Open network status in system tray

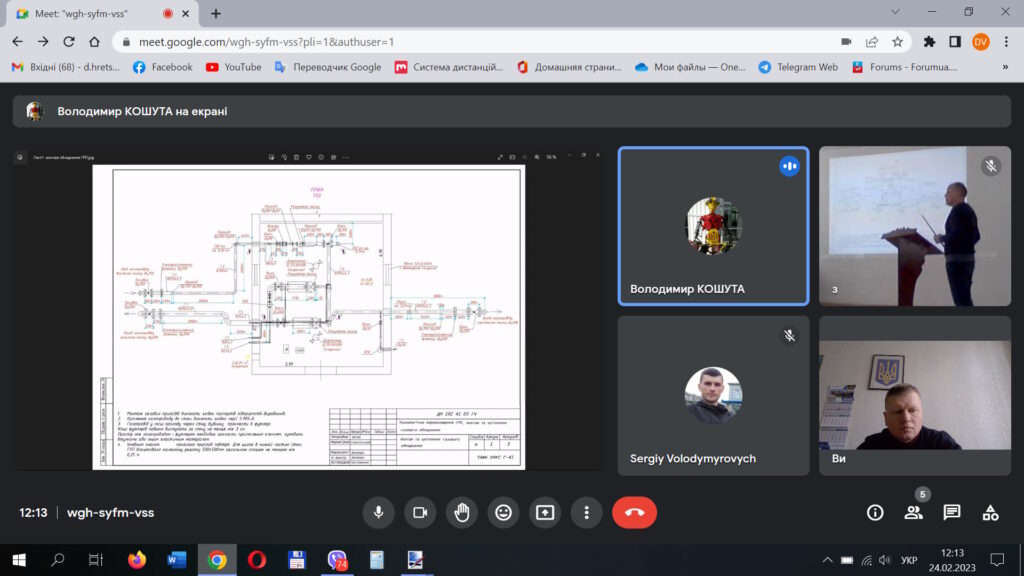[867, 560]
